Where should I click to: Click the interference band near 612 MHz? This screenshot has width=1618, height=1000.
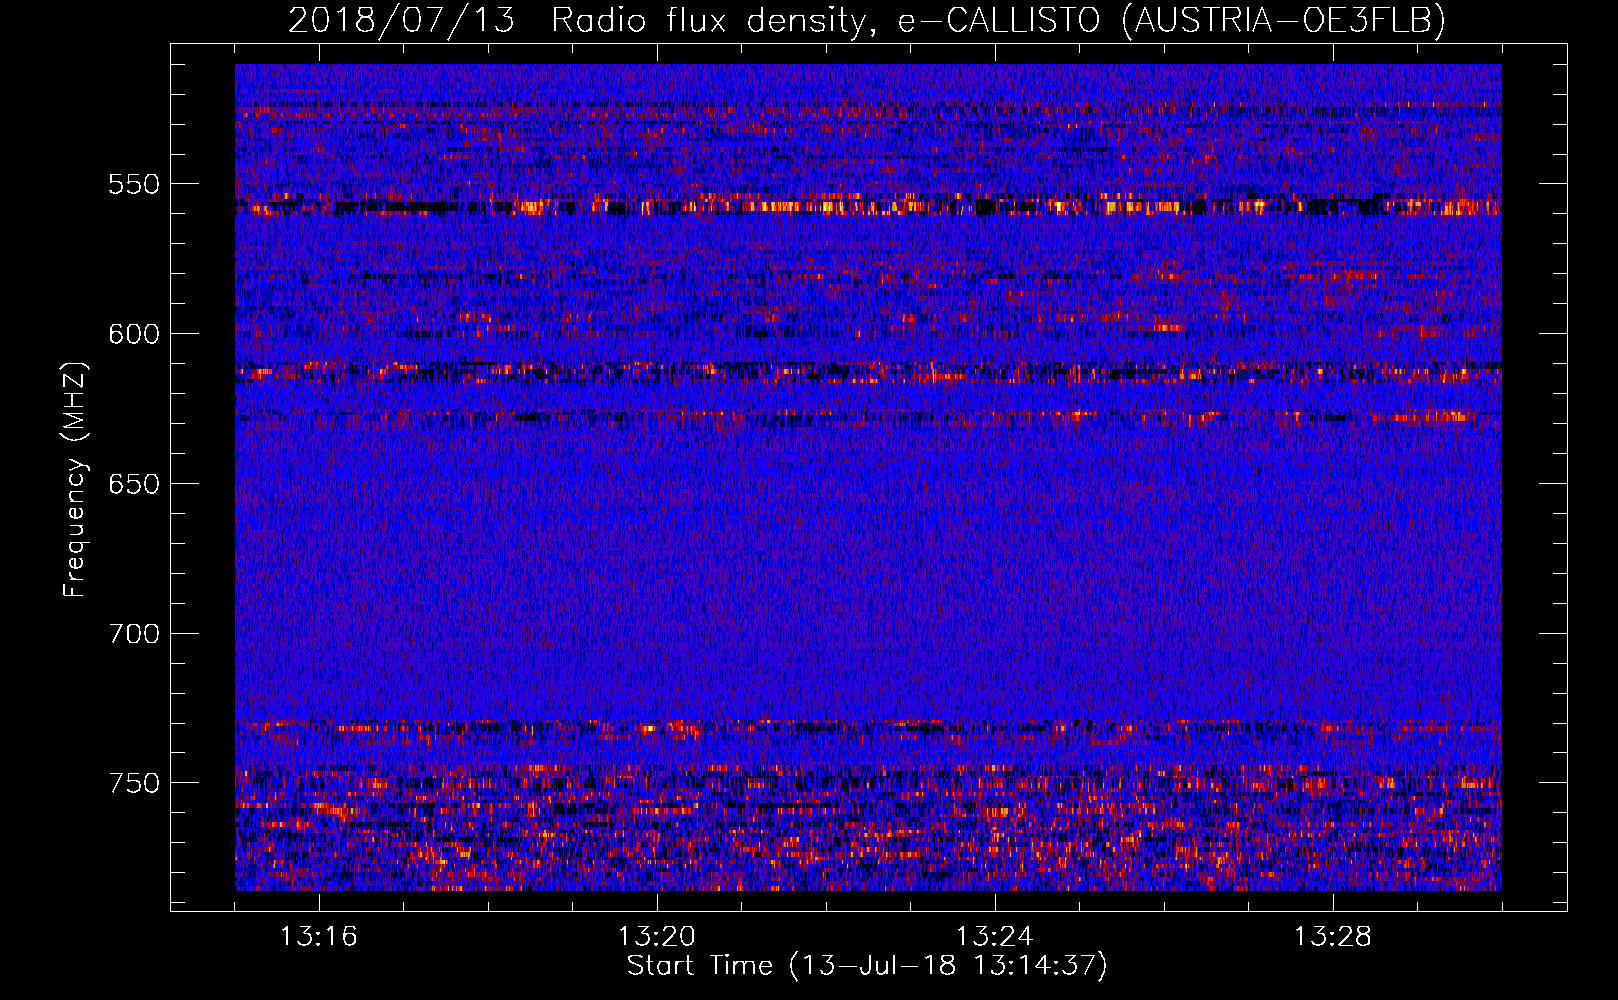(x=868, y=373)
